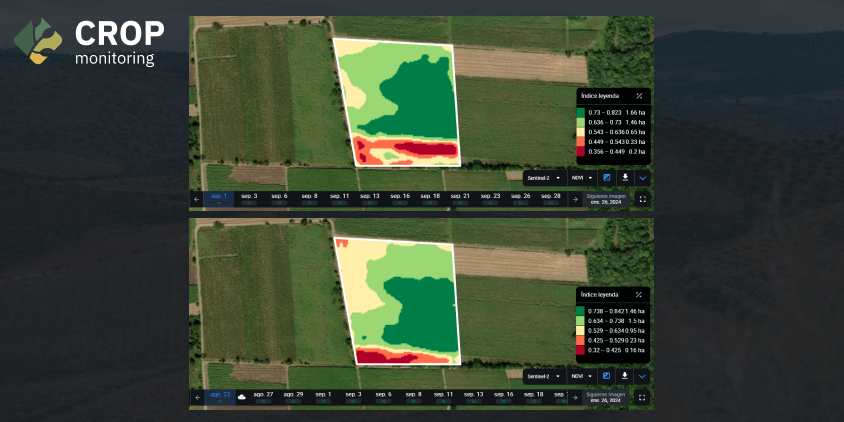This screenshot has height=422, width=844.
Task: Enter fullscreen on the bottom map
Action: [642, 398]
